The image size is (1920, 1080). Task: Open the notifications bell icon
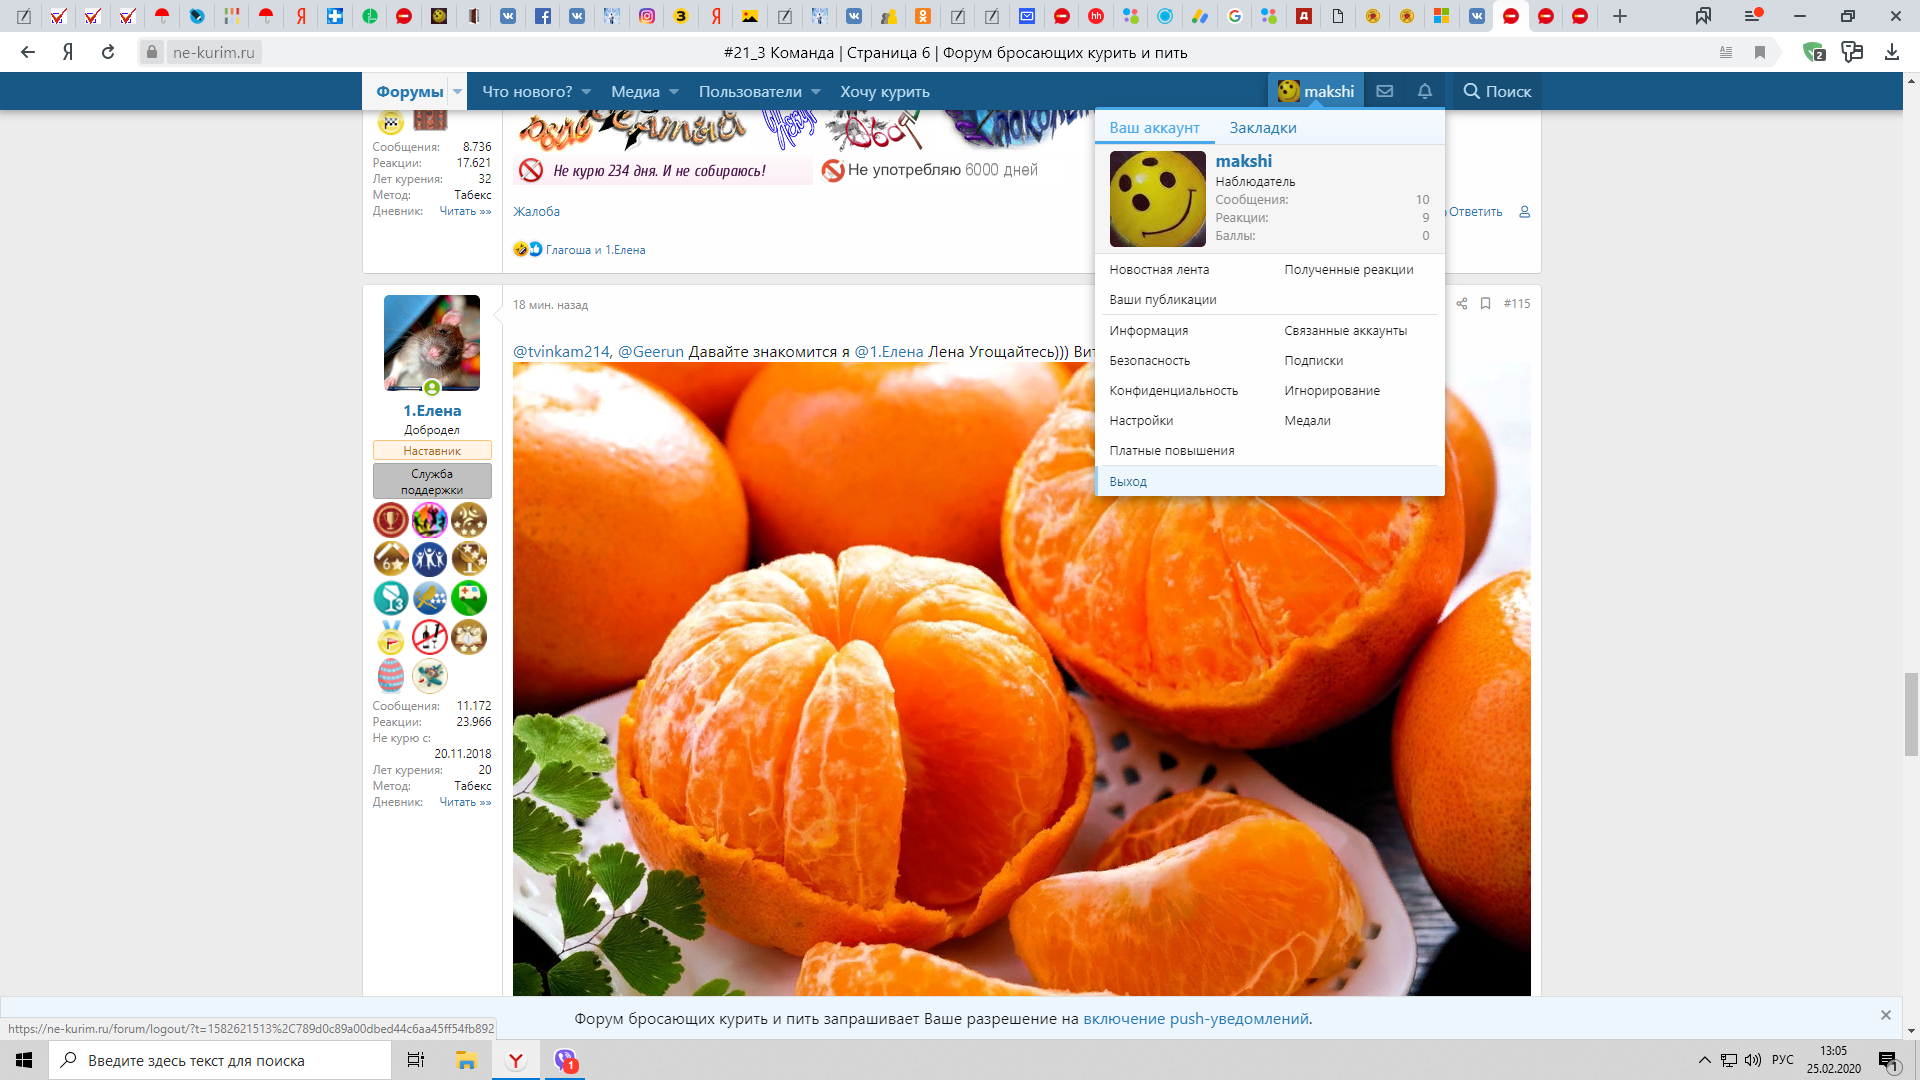click(1425, 91)
